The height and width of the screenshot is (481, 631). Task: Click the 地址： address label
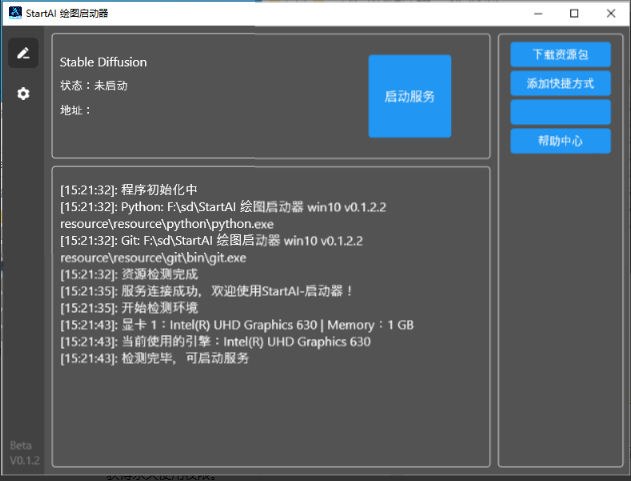[76, 110]
